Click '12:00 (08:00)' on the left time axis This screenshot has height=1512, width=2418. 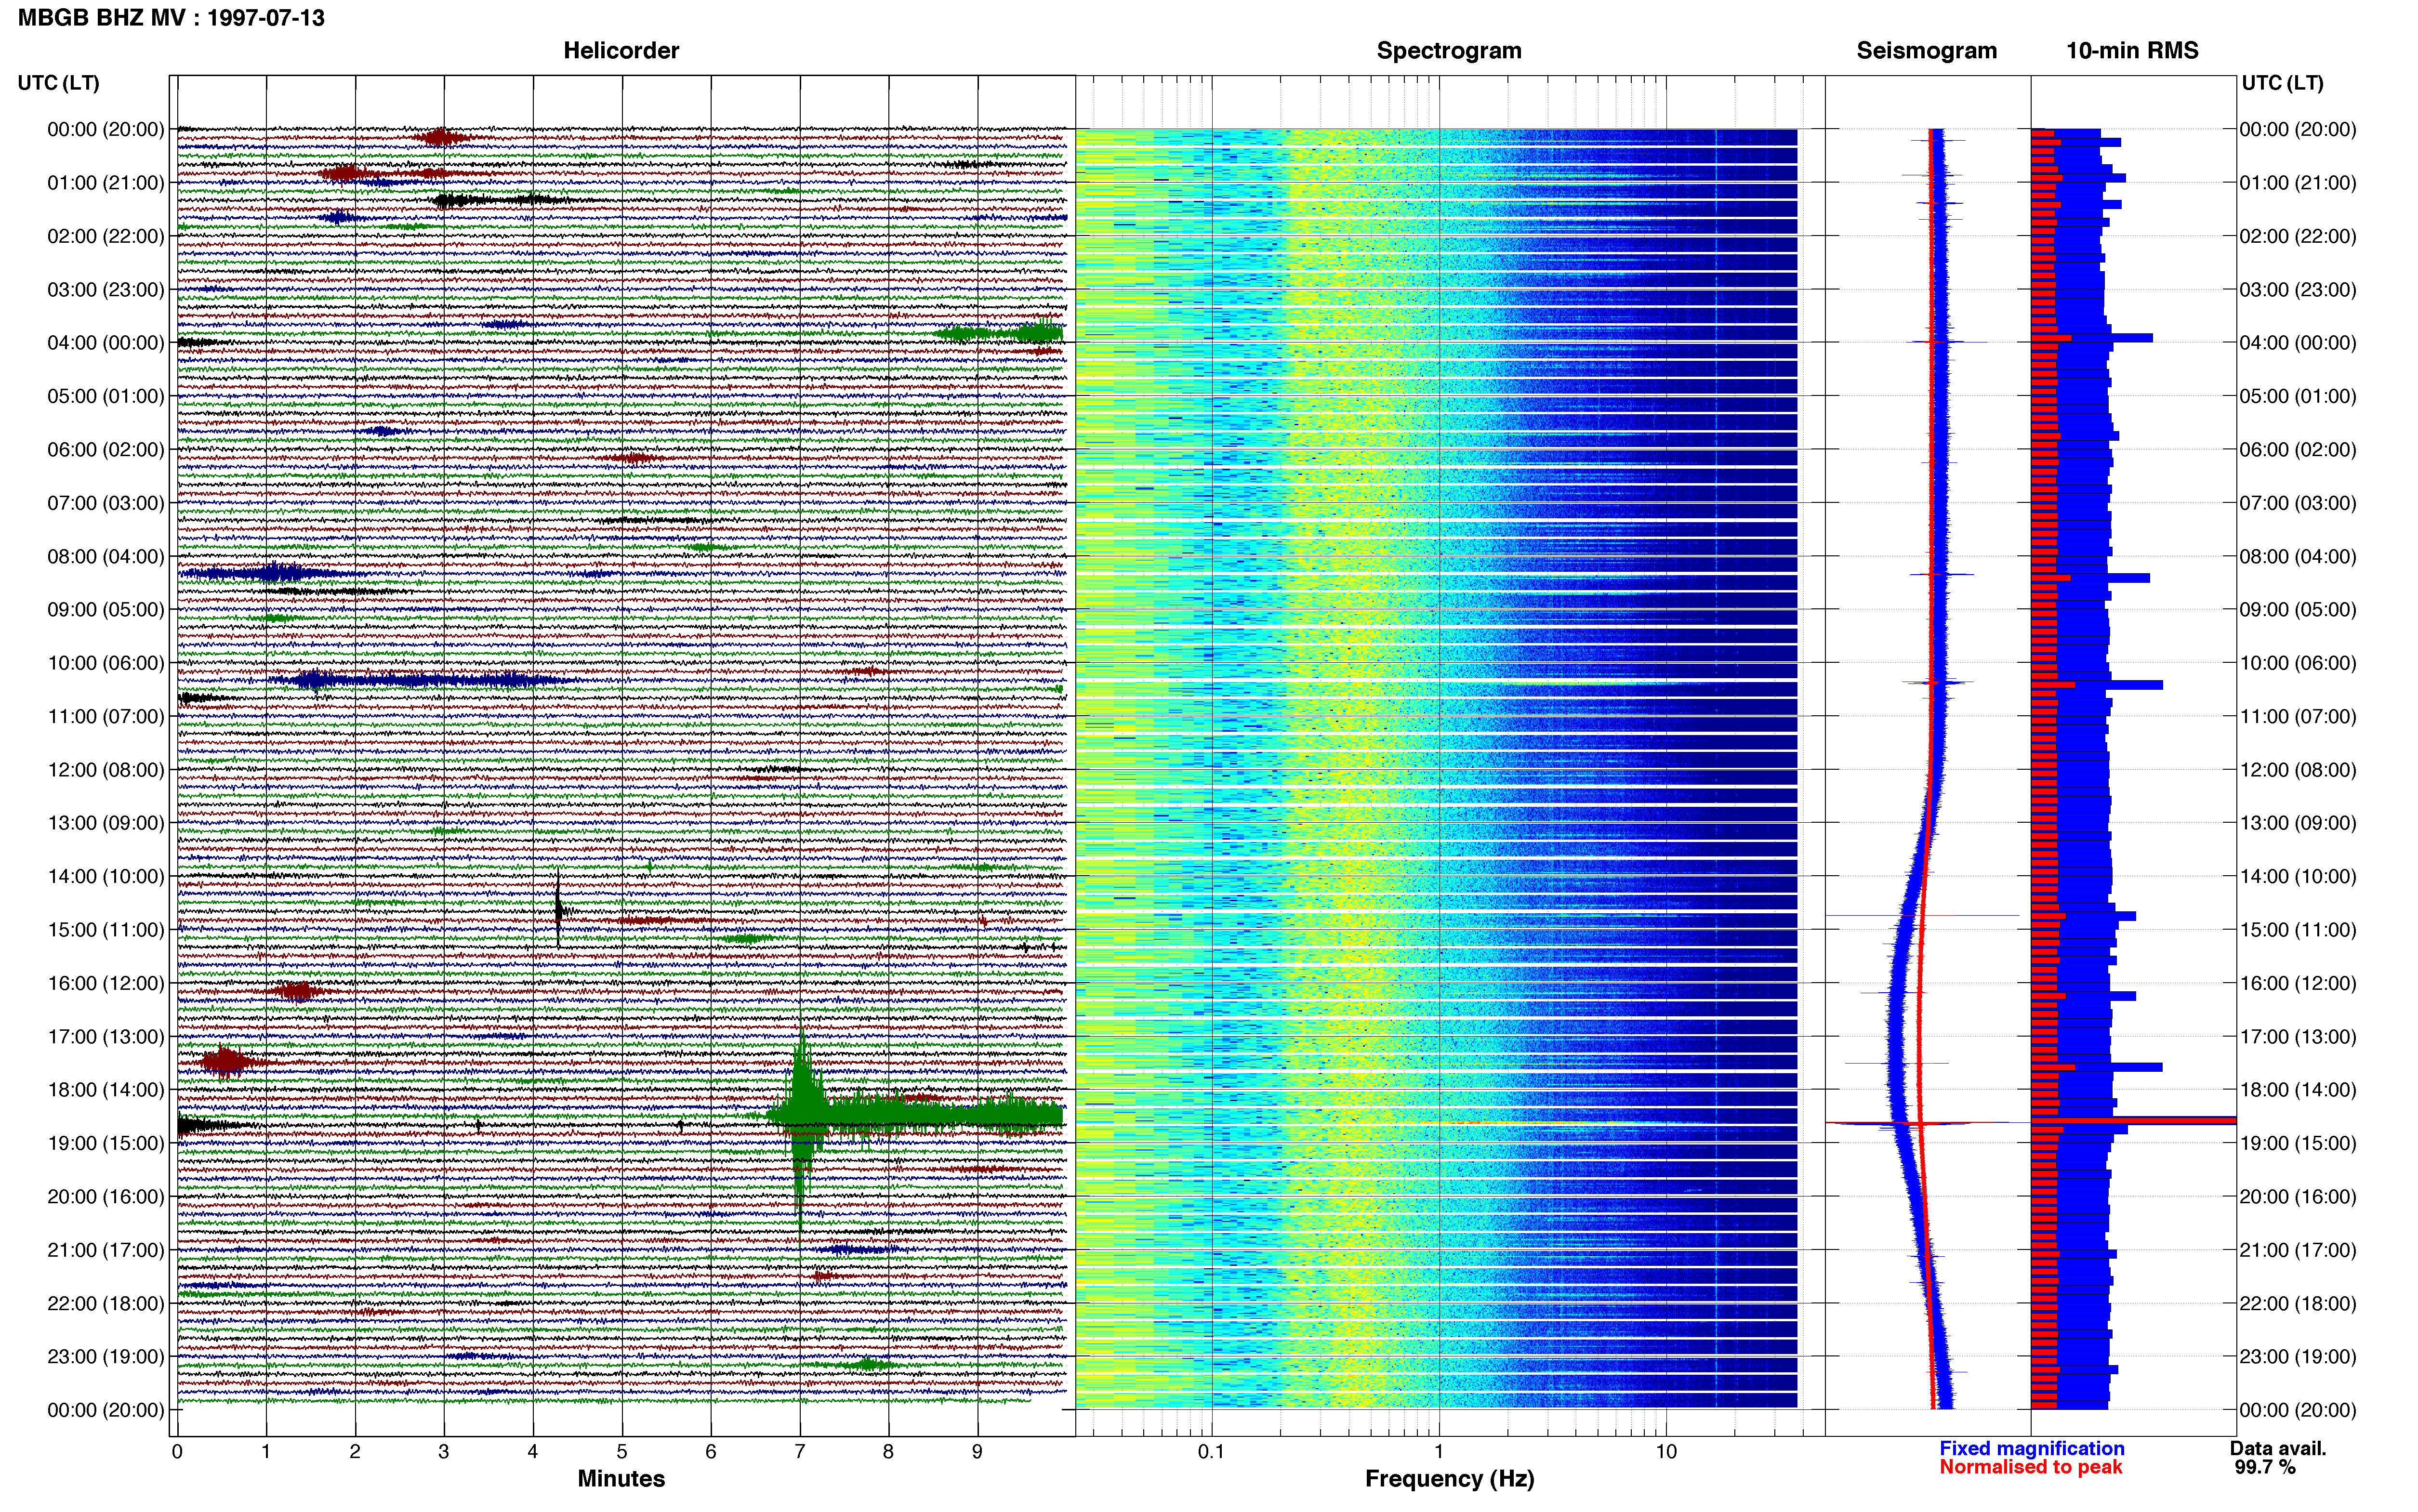(x=106, y=770)
